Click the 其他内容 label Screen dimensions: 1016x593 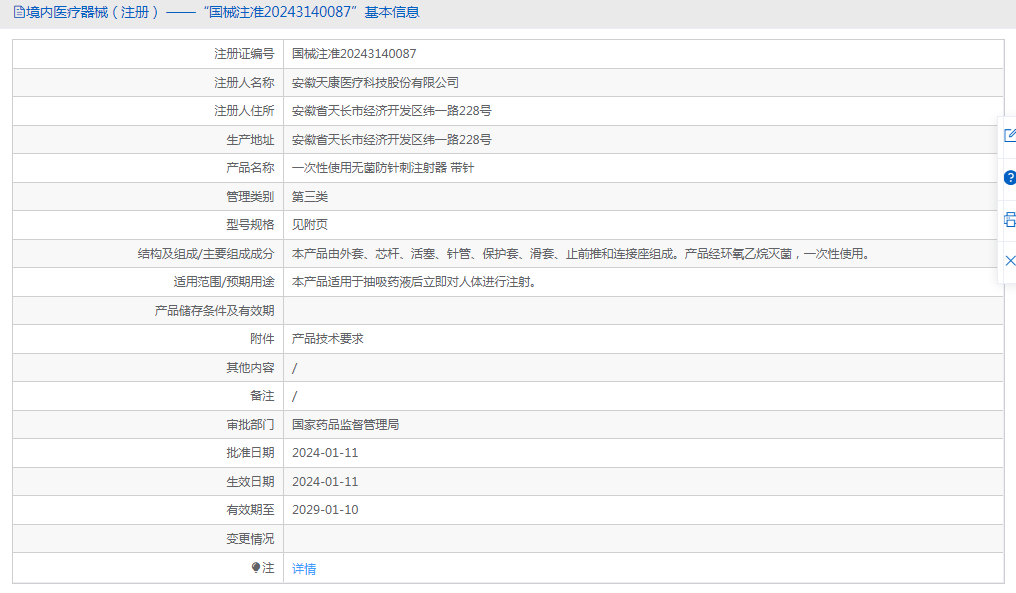pos(250,367)
